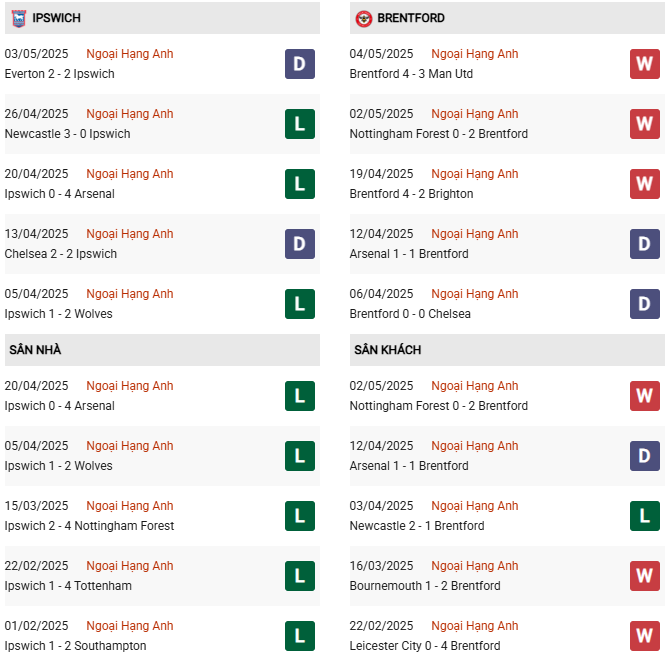666x659 pixels.
Task: Select the SÂN NHÀ section header
Action: tap(162, 350)
